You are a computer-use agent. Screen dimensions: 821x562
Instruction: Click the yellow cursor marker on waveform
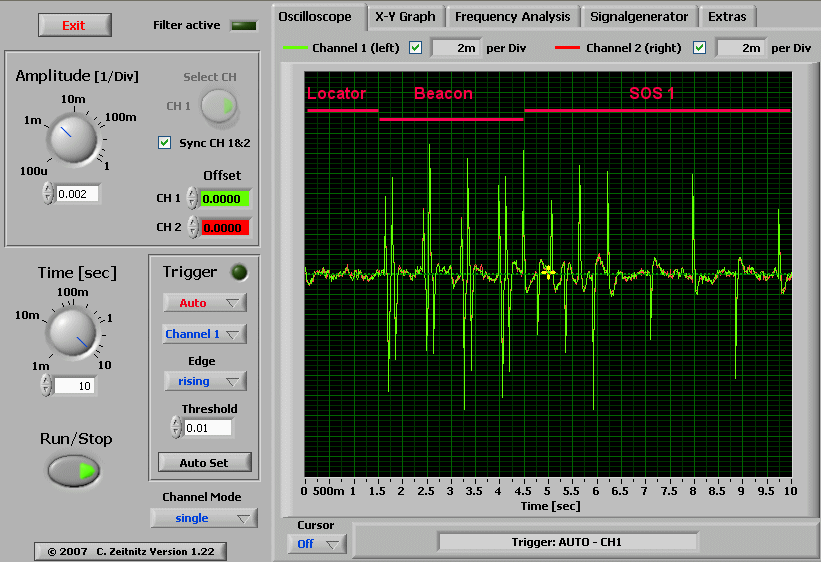pyautogui.click(x=548, y=272)
